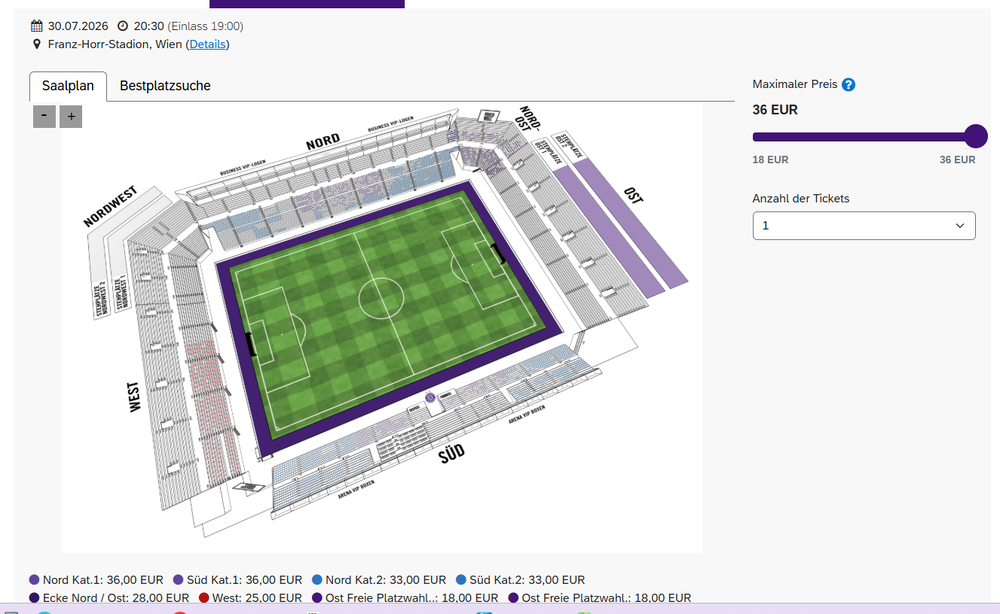Select the Saalplan tab

pos(68,86)
